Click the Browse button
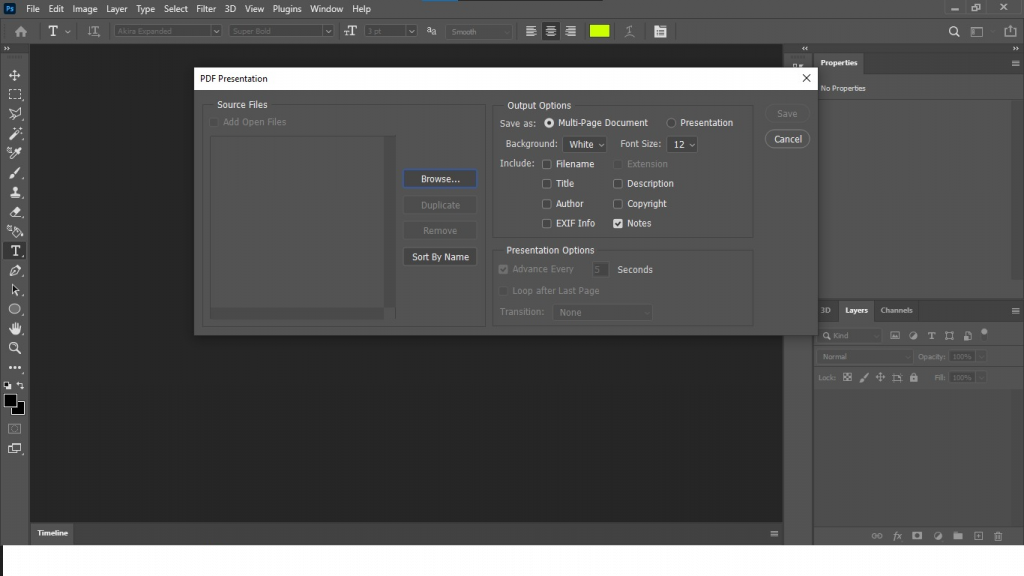This screenshot has width=1024, height=576. tap(439, 179)
